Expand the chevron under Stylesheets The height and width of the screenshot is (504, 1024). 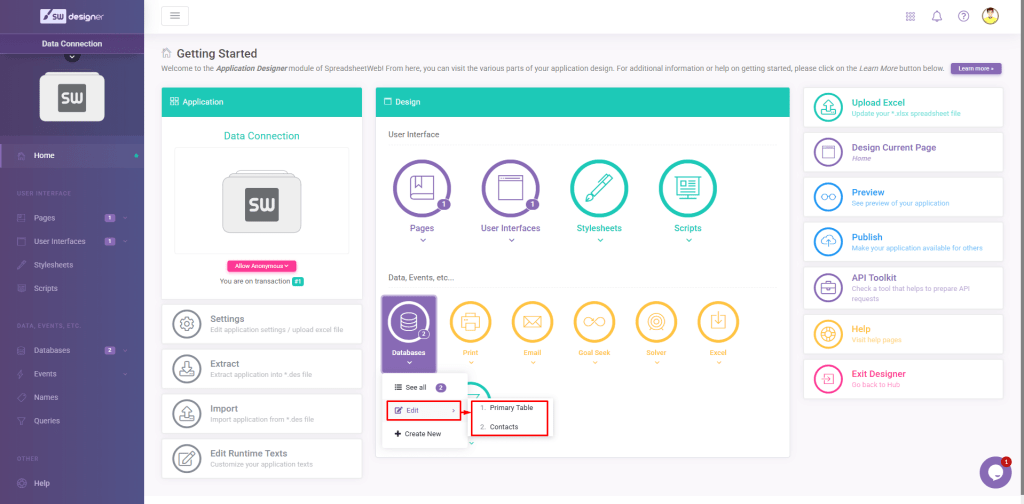(600, 240)
